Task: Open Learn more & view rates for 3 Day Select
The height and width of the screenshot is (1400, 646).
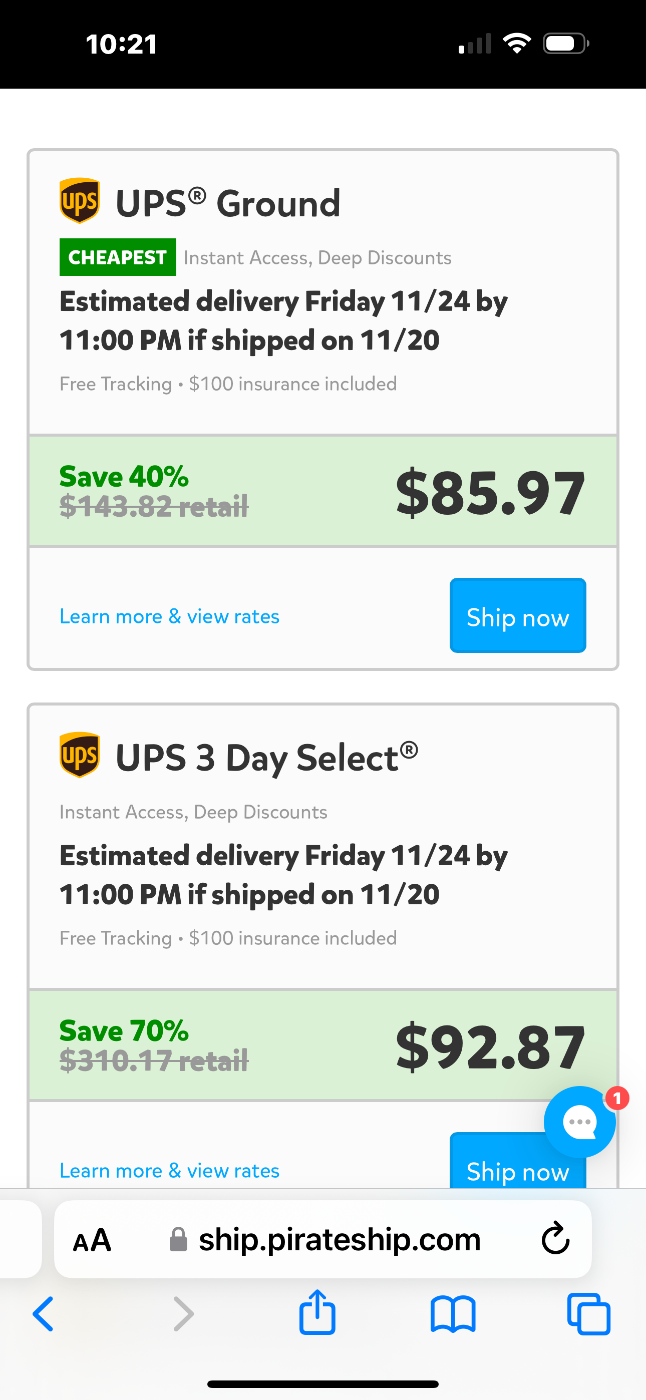Action: 169,1170
